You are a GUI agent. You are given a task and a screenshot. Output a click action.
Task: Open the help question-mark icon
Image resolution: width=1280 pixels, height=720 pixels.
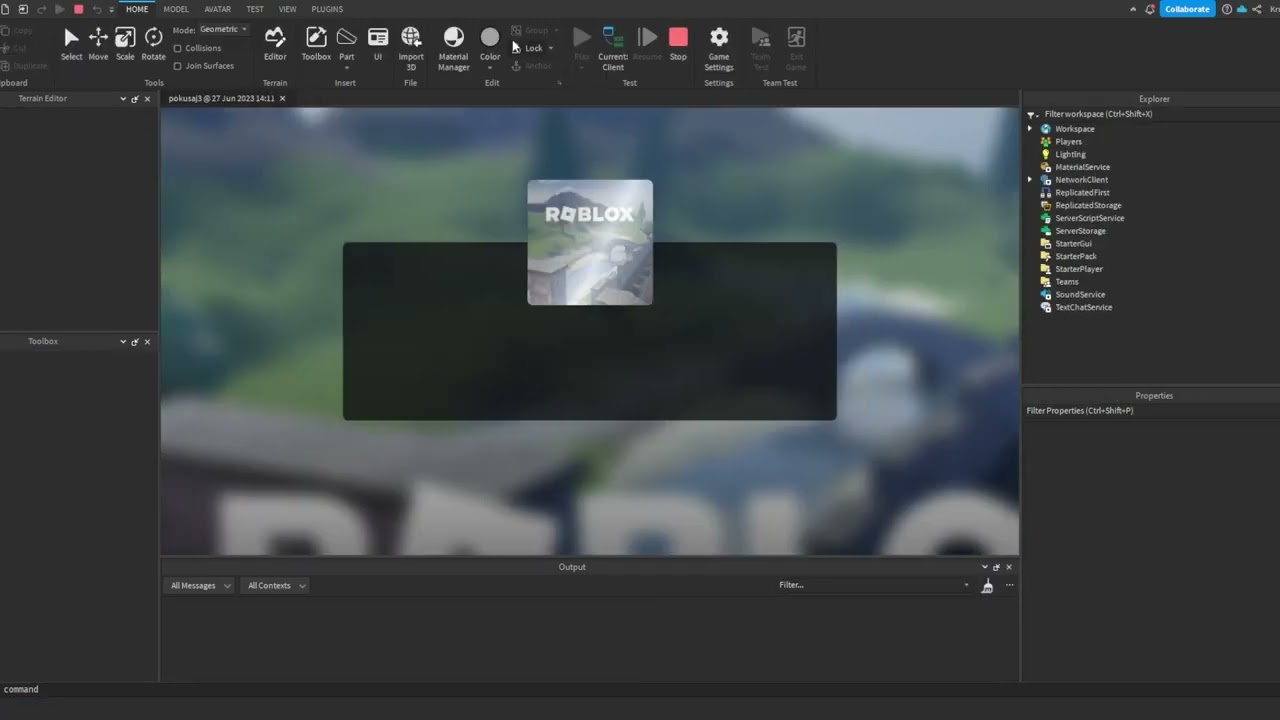1227,9
